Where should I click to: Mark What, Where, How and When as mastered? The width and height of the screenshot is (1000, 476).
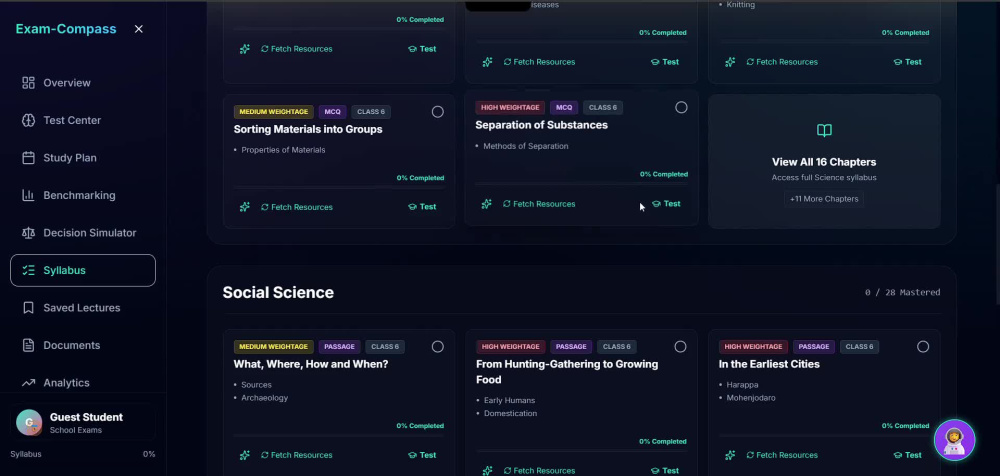438,346
